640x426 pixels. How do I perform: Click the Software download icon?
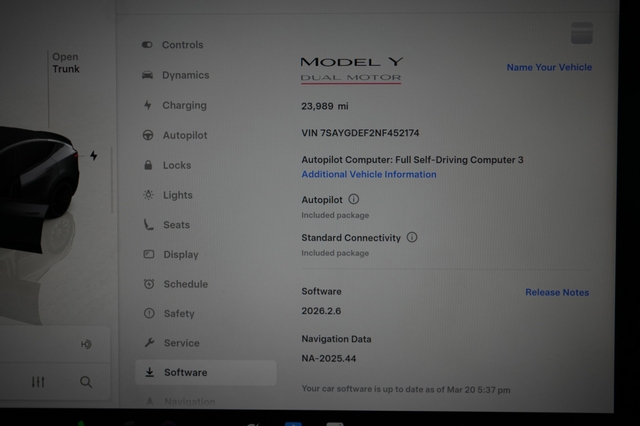(x=150, y=372)
